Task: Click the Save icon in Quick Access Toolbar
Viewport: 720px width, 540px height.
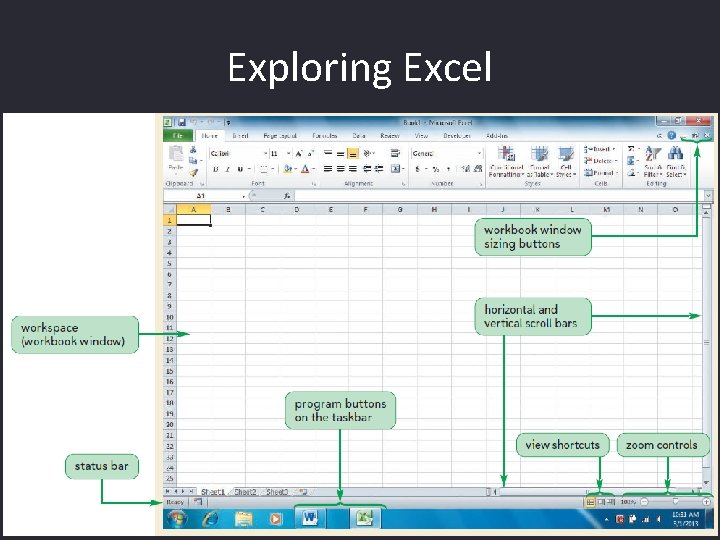Action: [182, 122]
